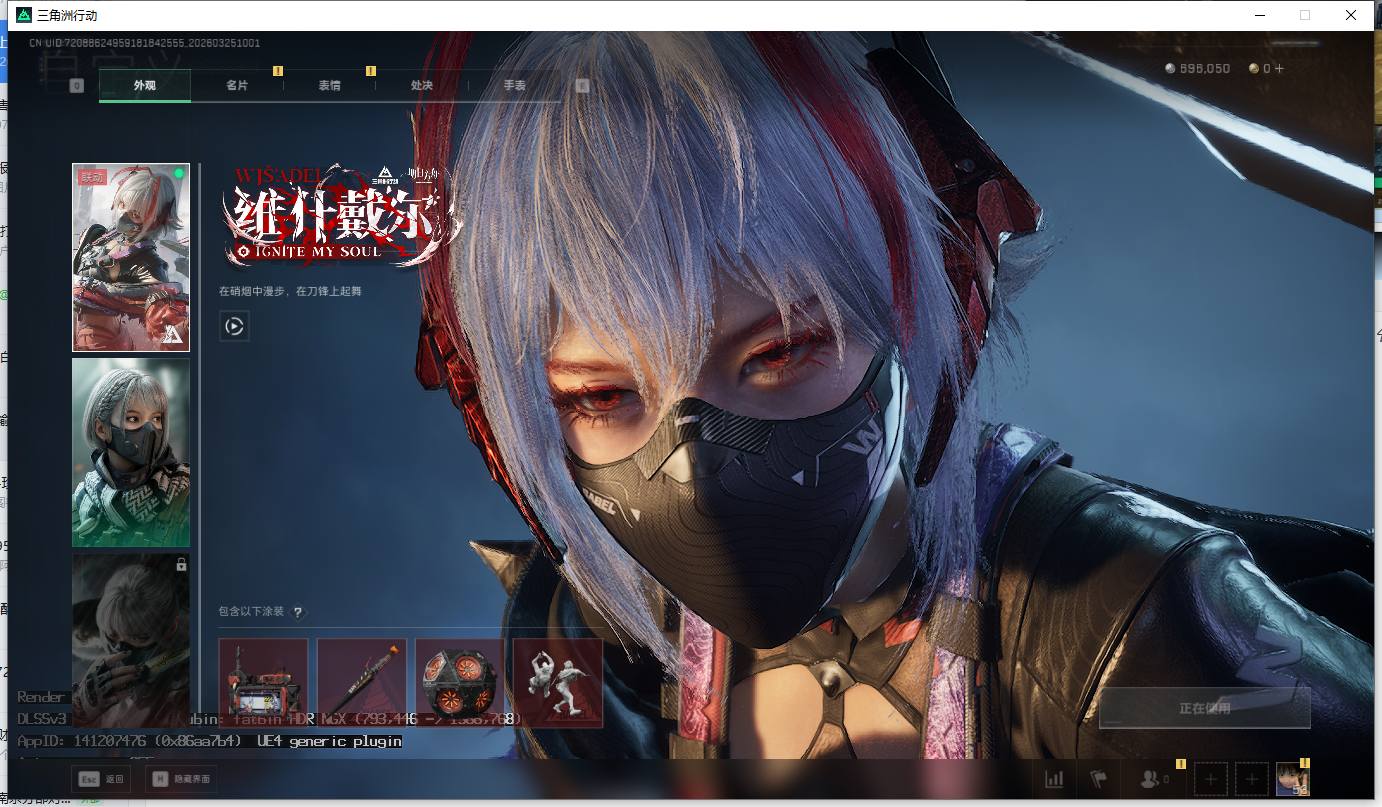Switch to the 外观 tab

145,86
